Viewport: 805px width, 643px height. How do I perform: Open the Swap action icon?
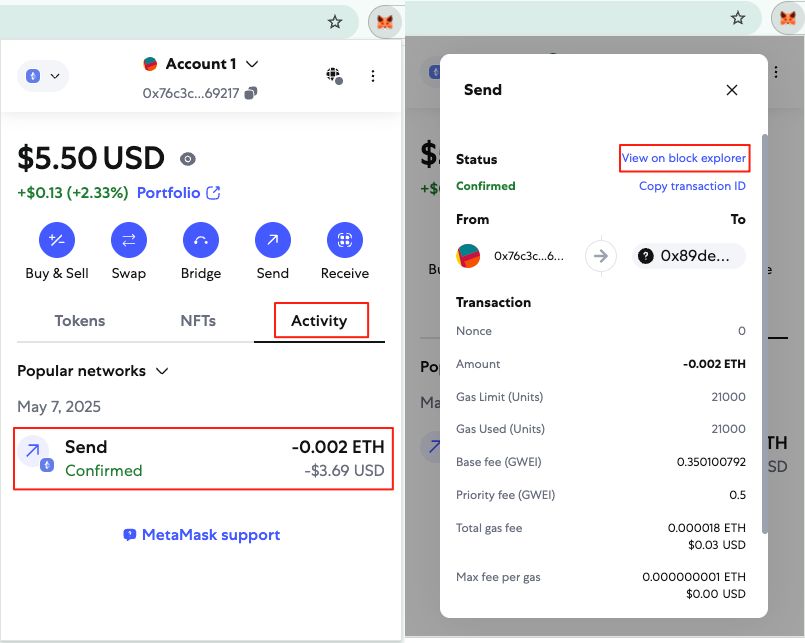pos(128,240)
